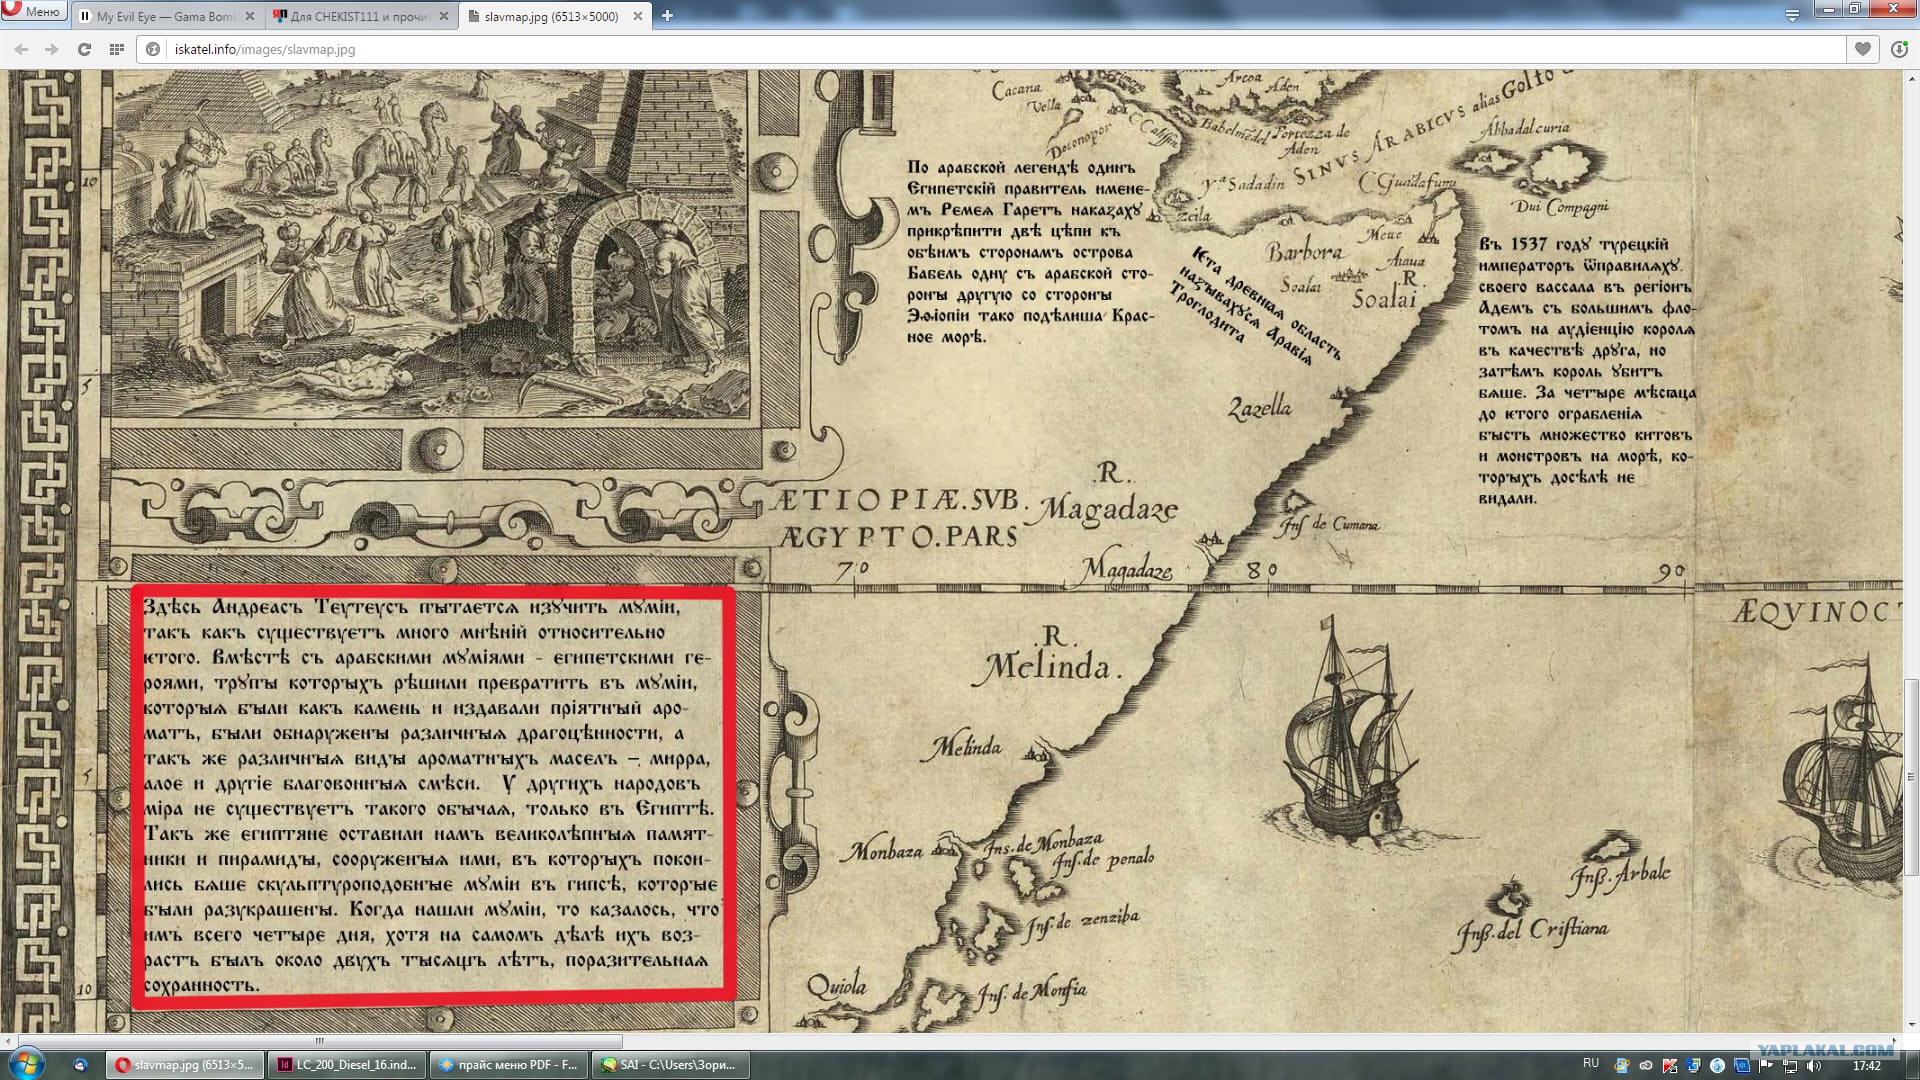Viewport: 1920px width, 1080px height.
Task: Click the ÆQVINOC equator label
Action: coord(1817,612)
